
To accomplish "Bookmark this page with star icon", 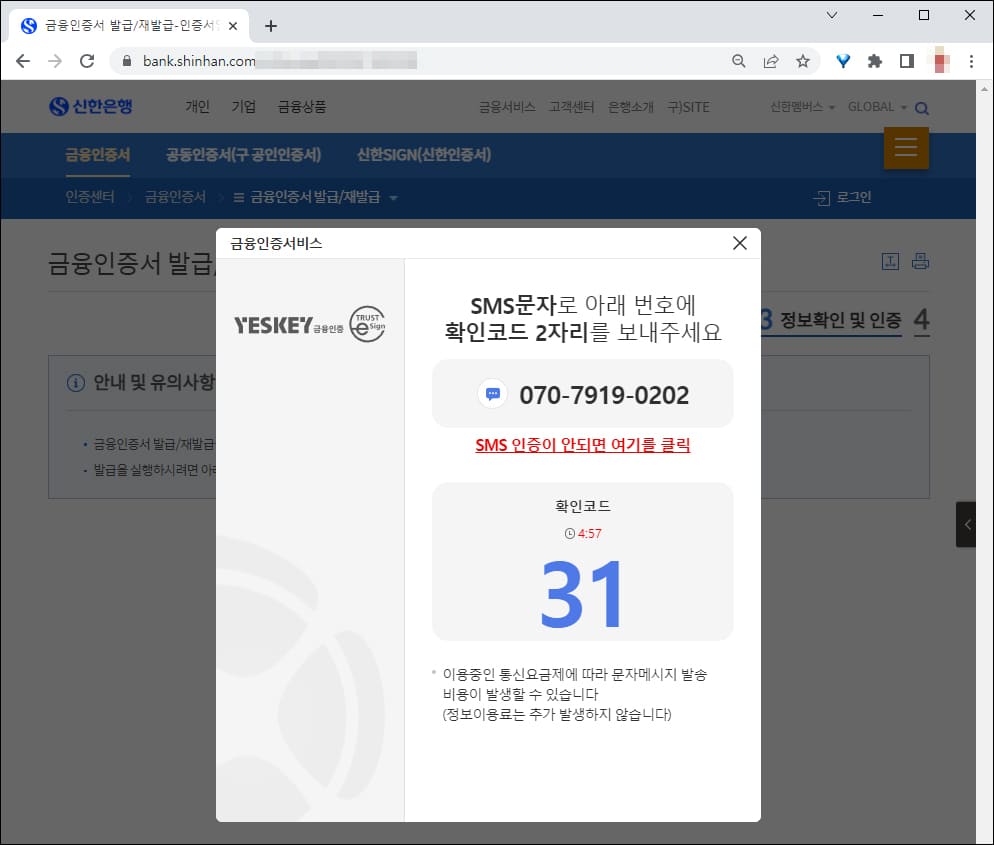I will 803,61.
